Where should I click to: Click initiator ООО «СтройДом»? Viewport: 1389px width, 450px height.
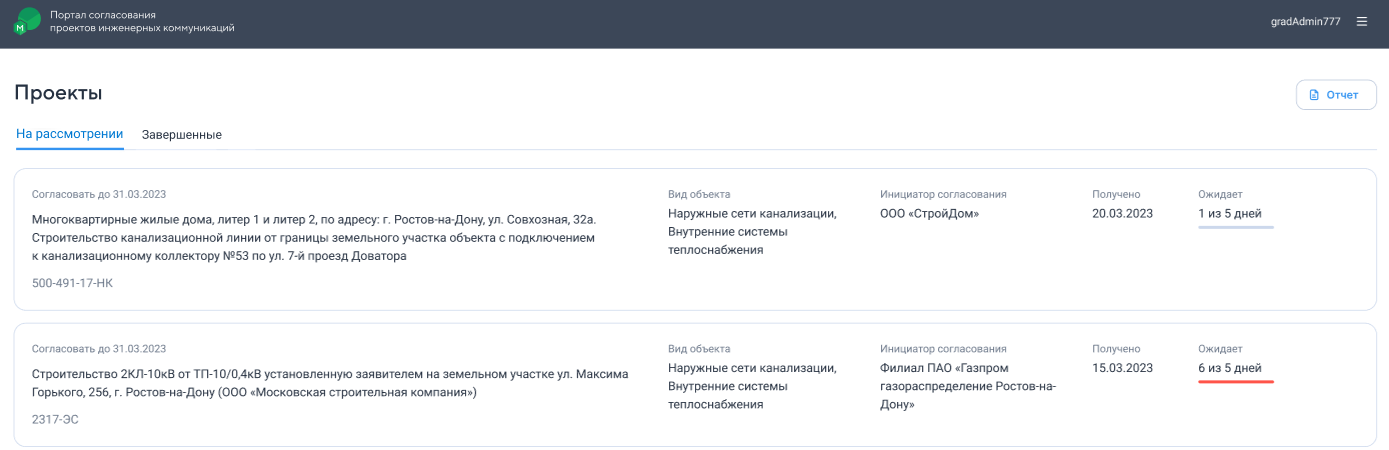pyautogui.click(x=929, y=213)
